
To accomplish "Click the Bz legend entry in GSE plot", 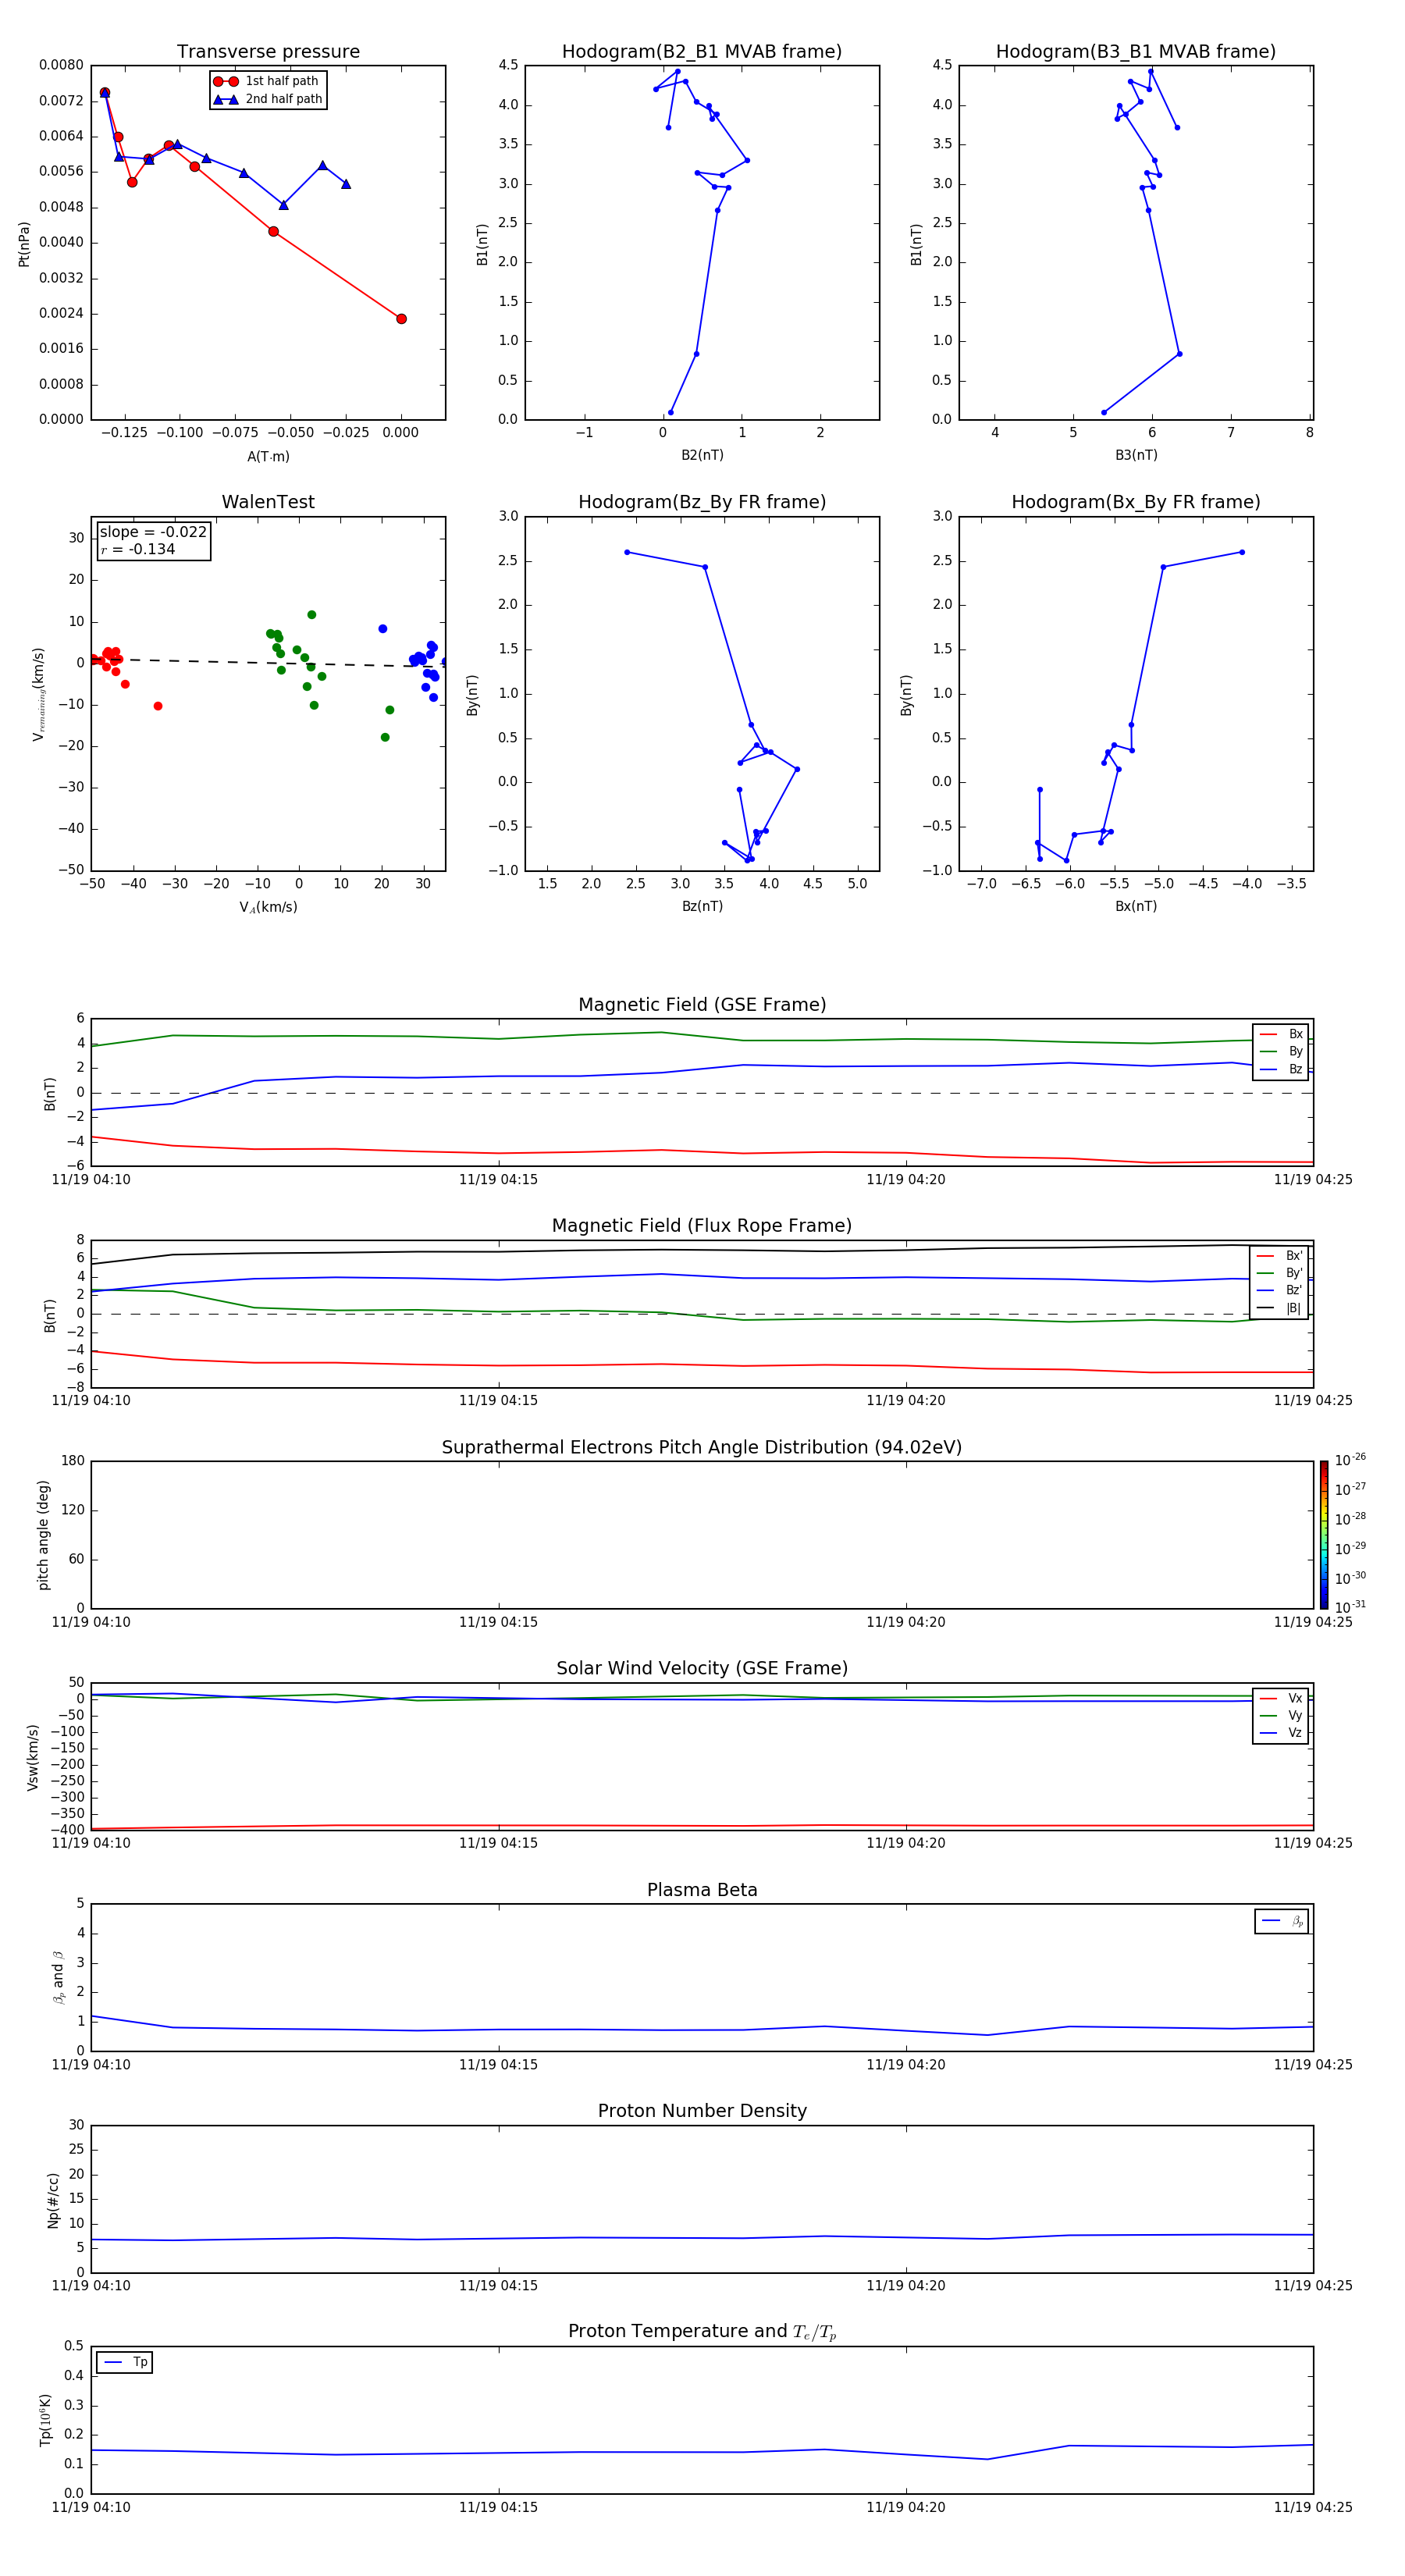I will point(1281,1069).
